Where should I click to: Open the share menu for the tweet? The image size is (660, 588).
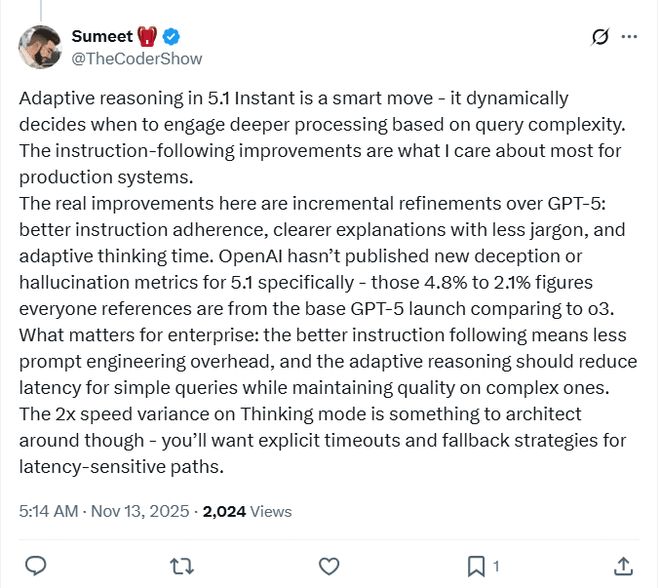pos(622,566)
